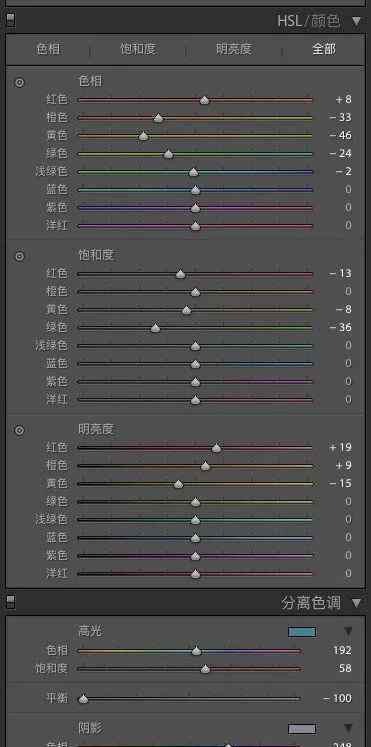
Task: Click the 饱和度 绿色 value field -36
Action: pyautogui.click(x=341, y=327)
